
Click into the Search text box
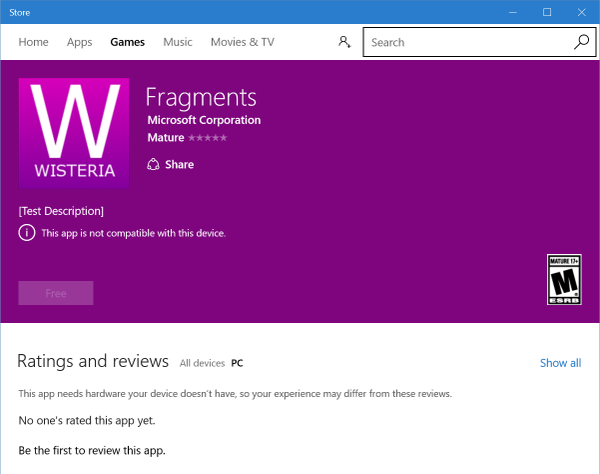point(465,42)
